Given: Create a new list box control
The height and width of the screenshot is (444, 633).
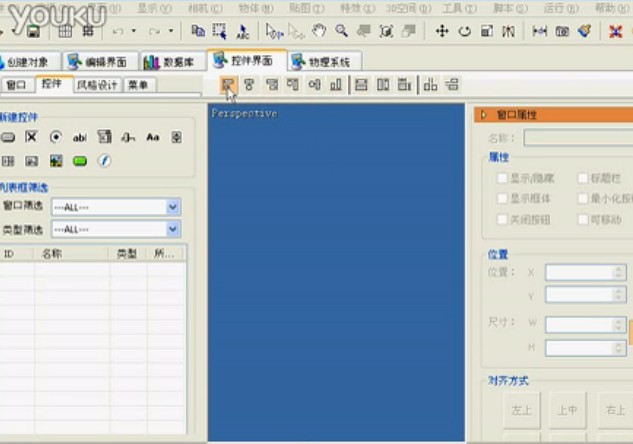Looking at the screenshot, I should (x=105, y=137).
